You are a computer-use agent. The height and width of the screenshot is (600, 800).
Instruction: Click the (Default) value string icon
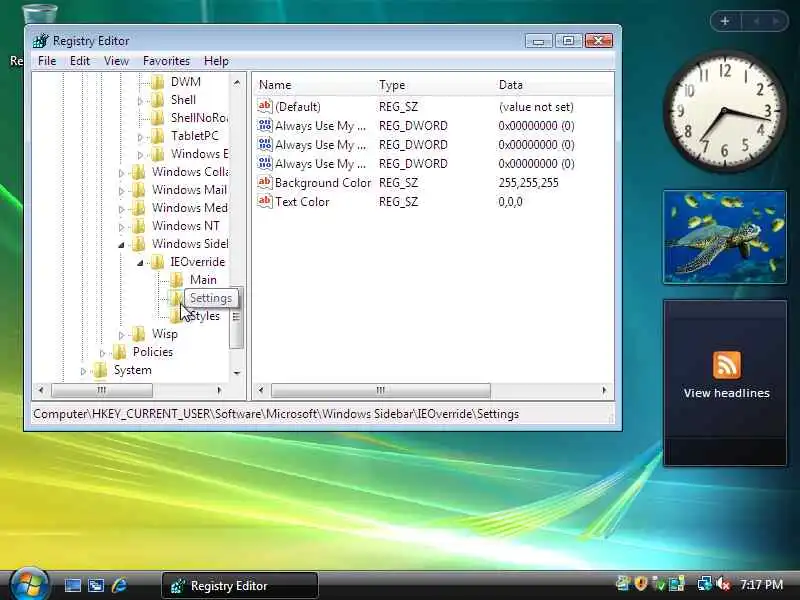coord(265,106)
